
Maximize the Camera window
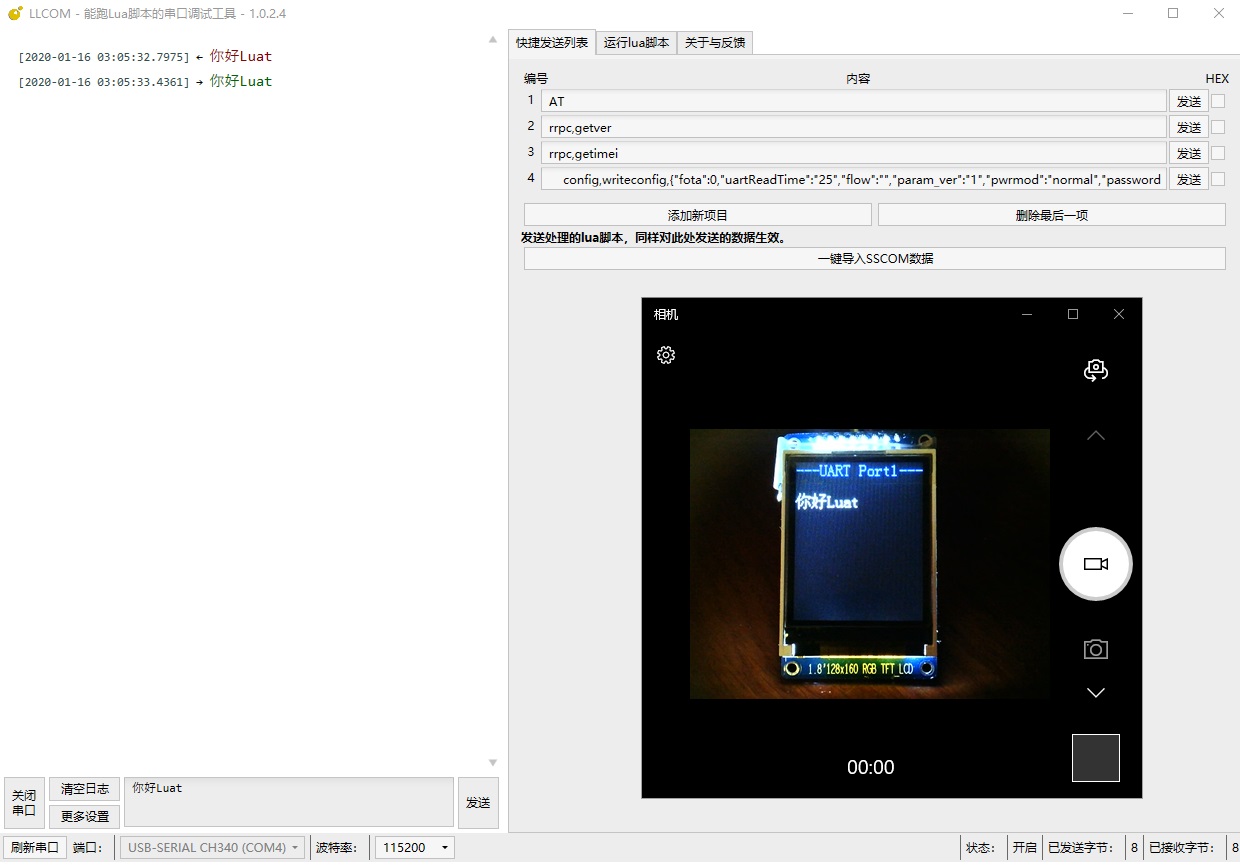click(x=1073, y=314)
